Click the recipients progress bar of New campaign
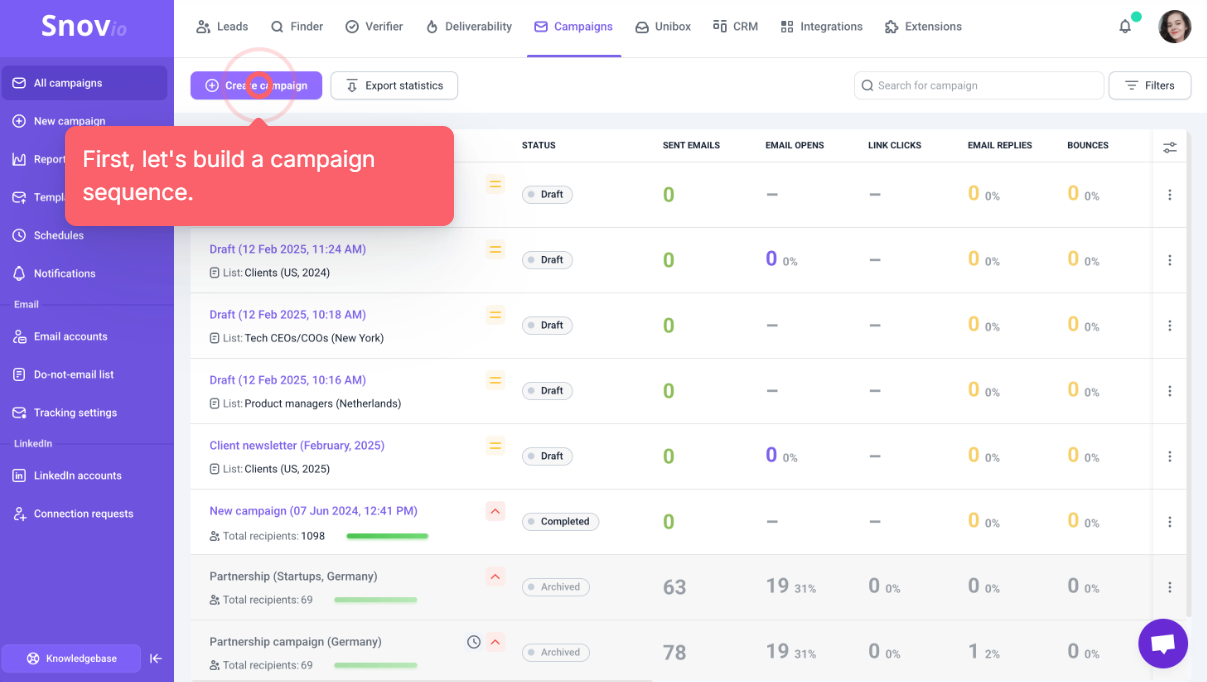Viewport: 1207px width, 682px height. (x=387, y=536)
